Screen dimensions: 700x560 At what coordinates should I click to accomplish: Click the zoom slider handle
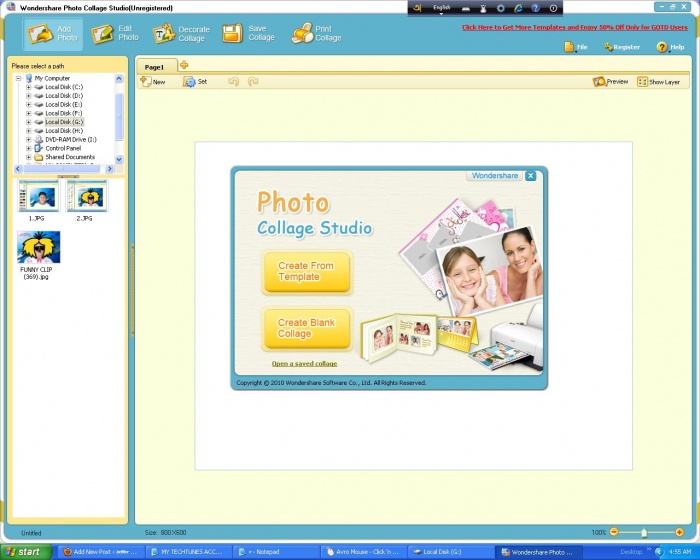coord(644,532)
